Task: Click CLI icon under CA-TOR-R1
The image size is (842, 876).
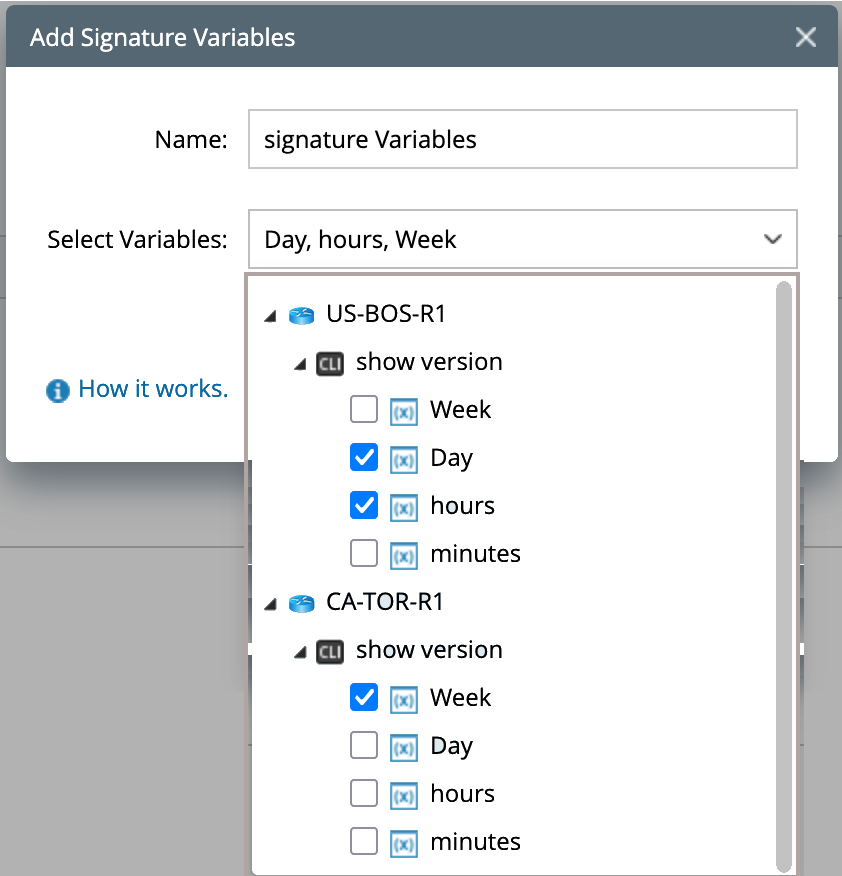Action: coord(329,651)
